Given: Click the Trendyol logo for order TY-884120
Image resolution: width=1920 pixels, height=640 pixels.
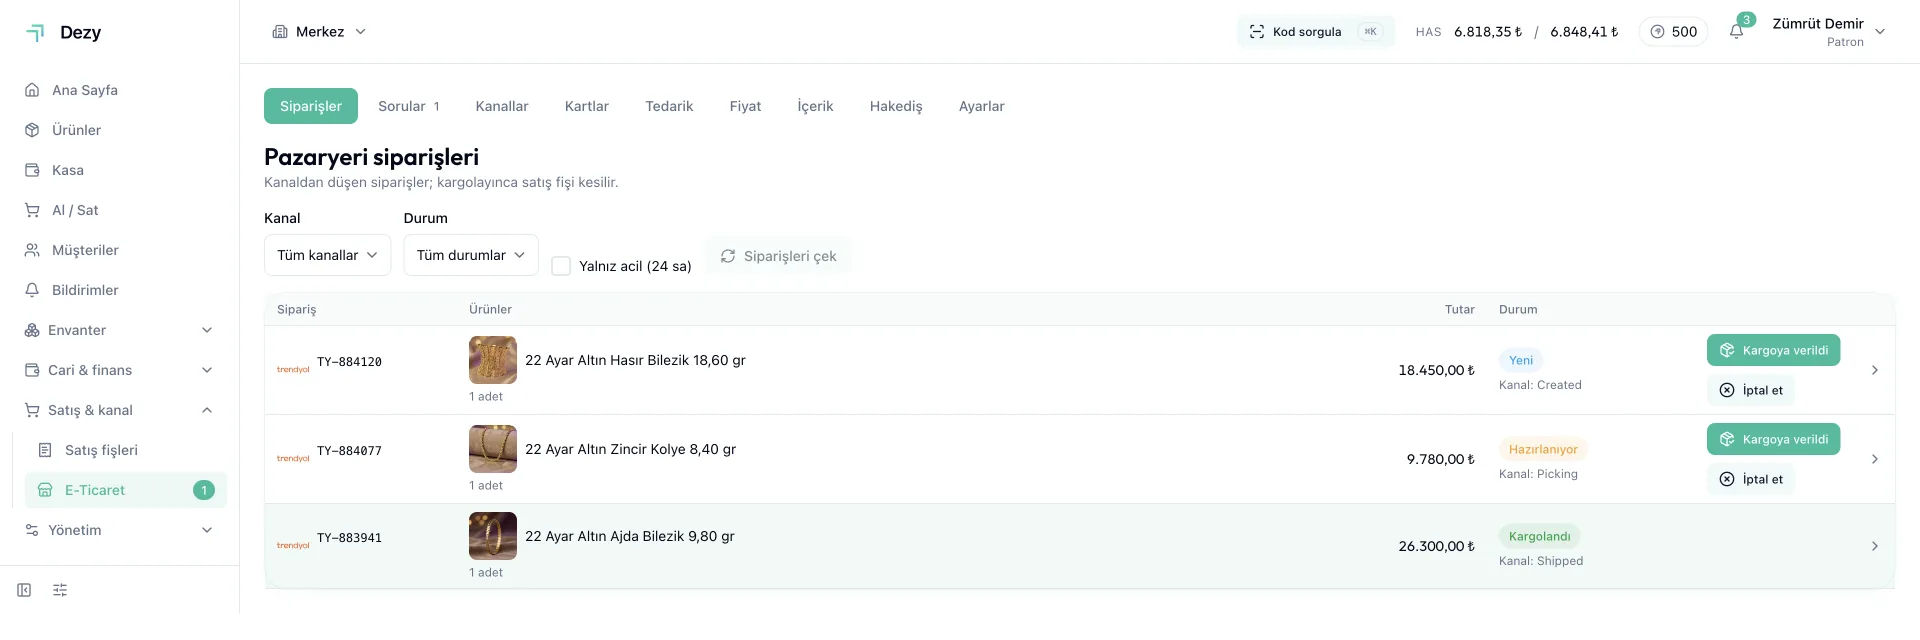Looking at the screenshot, I should click(293, 370).
